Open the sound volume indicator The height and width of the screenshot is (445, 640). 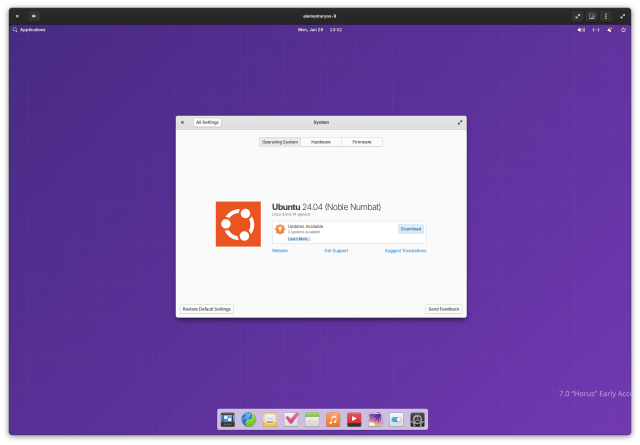tap(581, 30)
